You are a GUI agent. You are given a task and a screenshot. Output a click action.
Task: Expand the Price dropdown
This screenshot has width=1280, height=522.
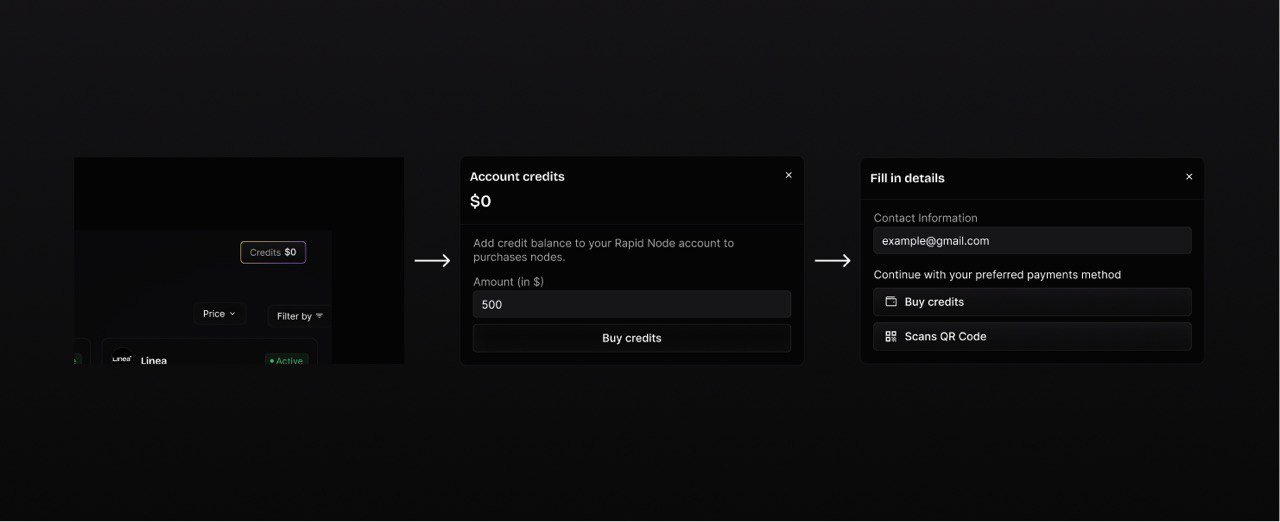pos(219,314)
